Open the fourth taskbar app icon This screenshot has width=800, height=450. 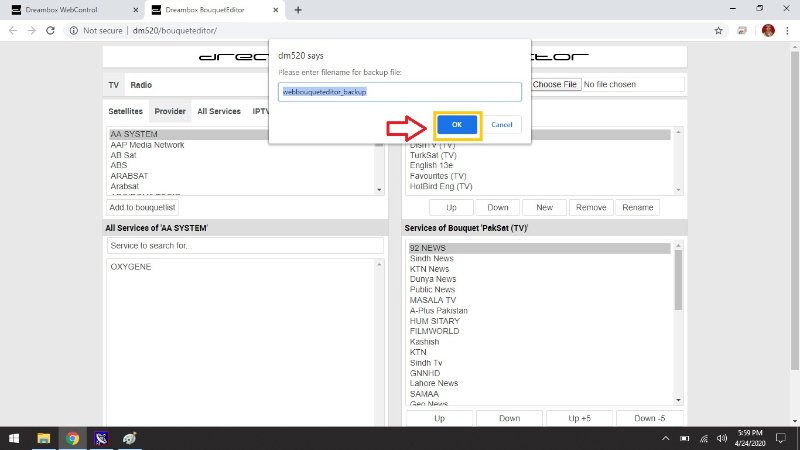point(130,438)
